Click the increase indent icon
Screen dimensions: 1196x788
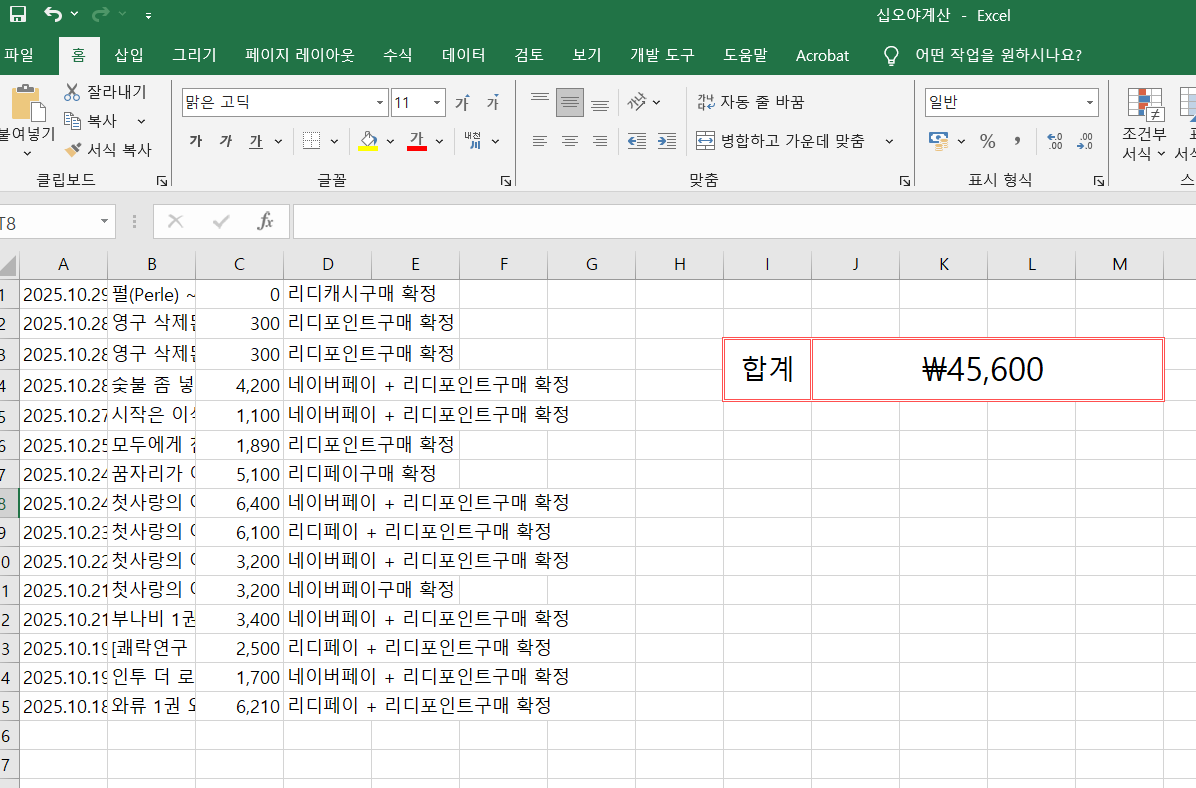[x=667, y=141]
